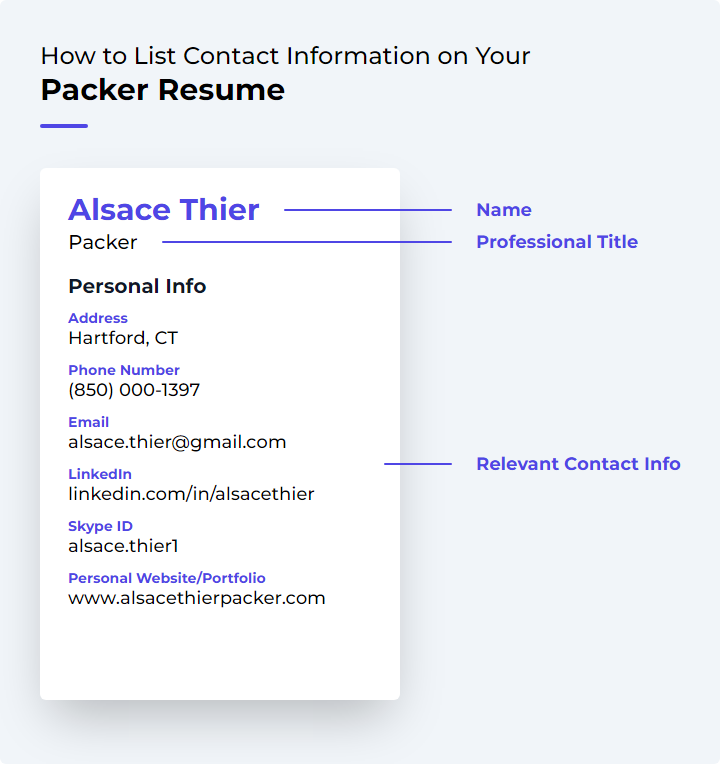Click the Personal Info section heading

coord(137,286)
